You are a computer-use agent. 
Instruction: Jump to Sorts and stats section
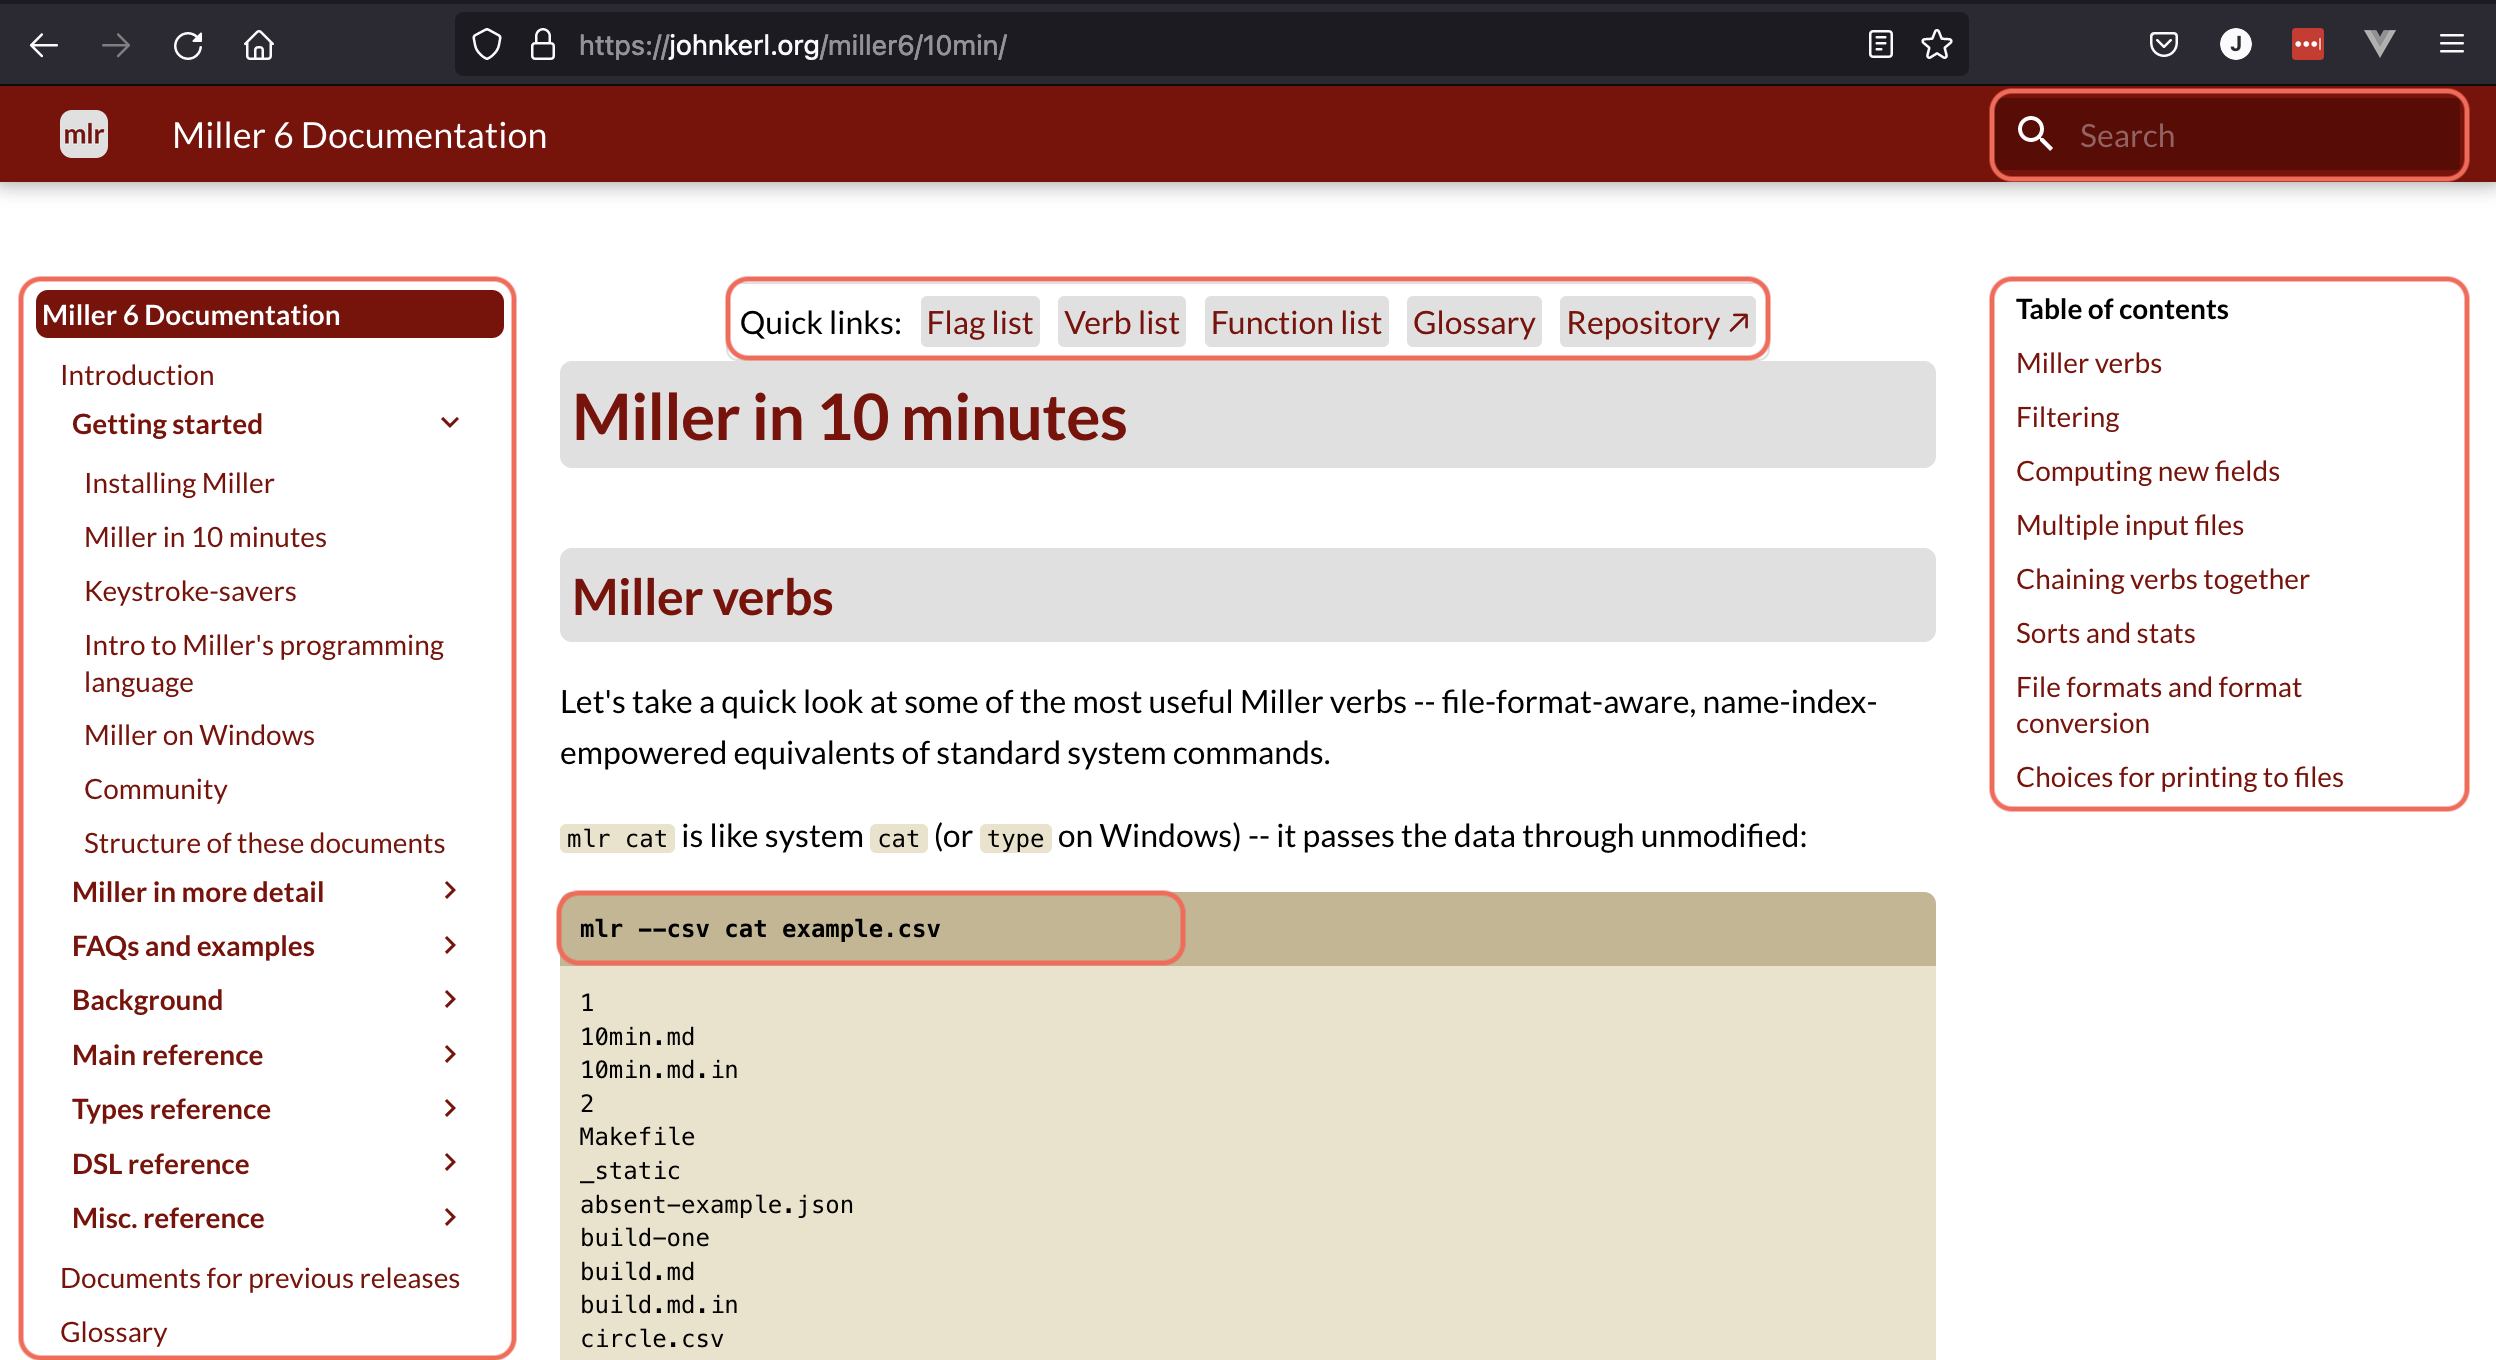2105,633
